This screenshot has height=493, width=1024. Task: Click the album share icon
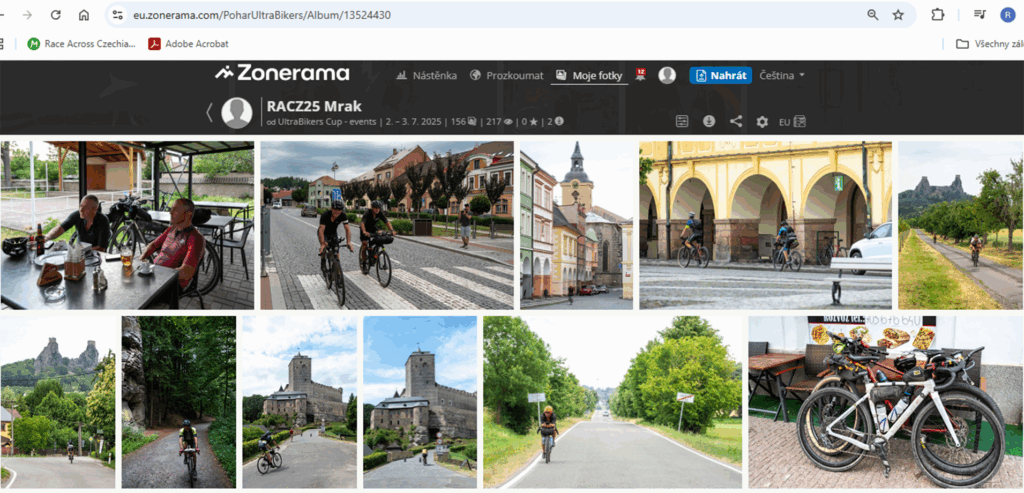point(736,121)
